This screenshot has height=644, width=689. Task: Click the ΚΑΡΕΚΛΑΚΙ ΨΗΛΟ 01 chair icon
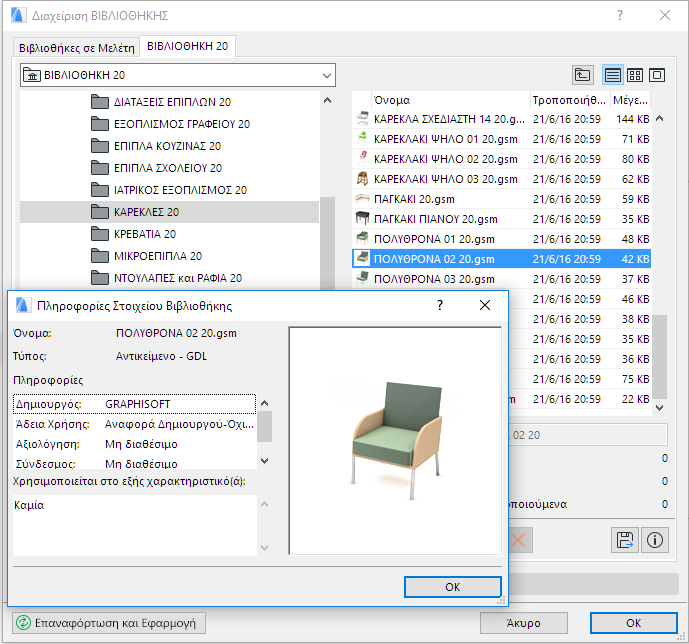click(x=362, y=139)
